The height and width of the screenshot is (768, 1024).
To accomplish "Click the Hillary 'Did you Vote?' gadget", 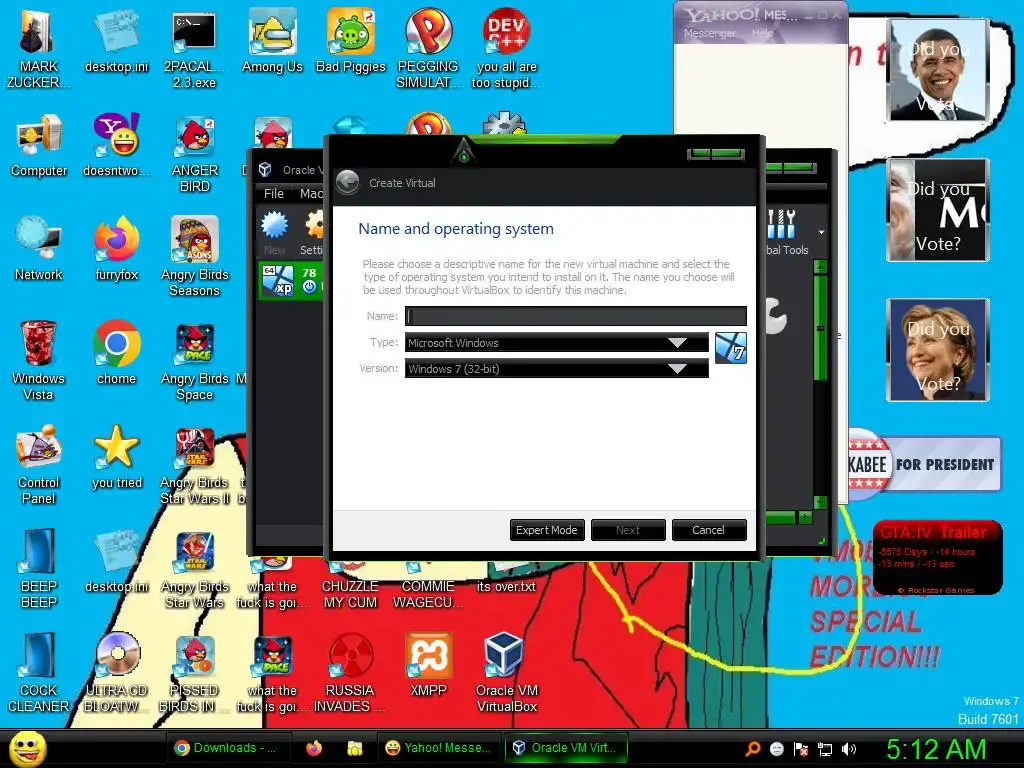I will click(937, 350).
